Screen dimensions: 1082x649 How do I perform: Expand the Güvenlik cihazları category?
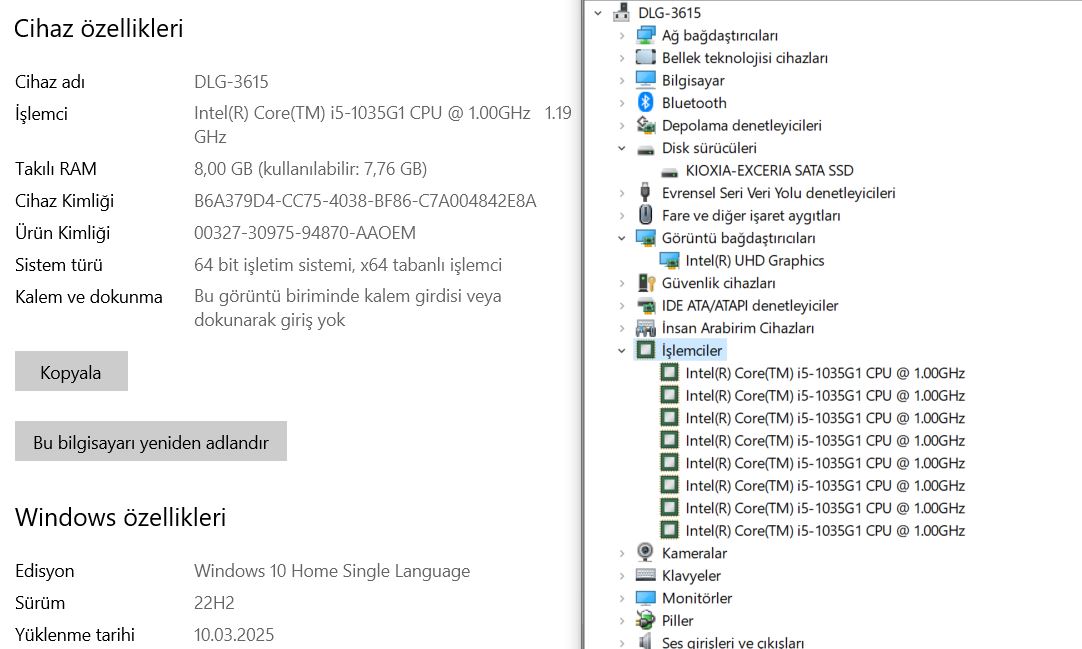[622, 283]
